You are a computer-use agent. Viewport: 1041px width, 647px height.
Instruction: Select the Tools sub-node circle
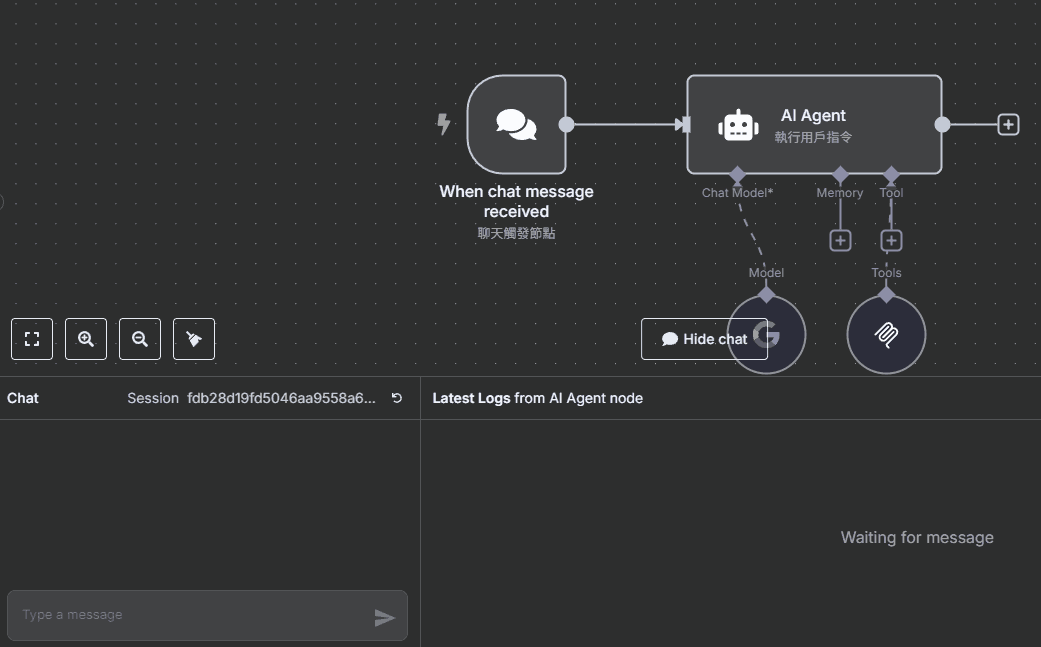(886, 335)
